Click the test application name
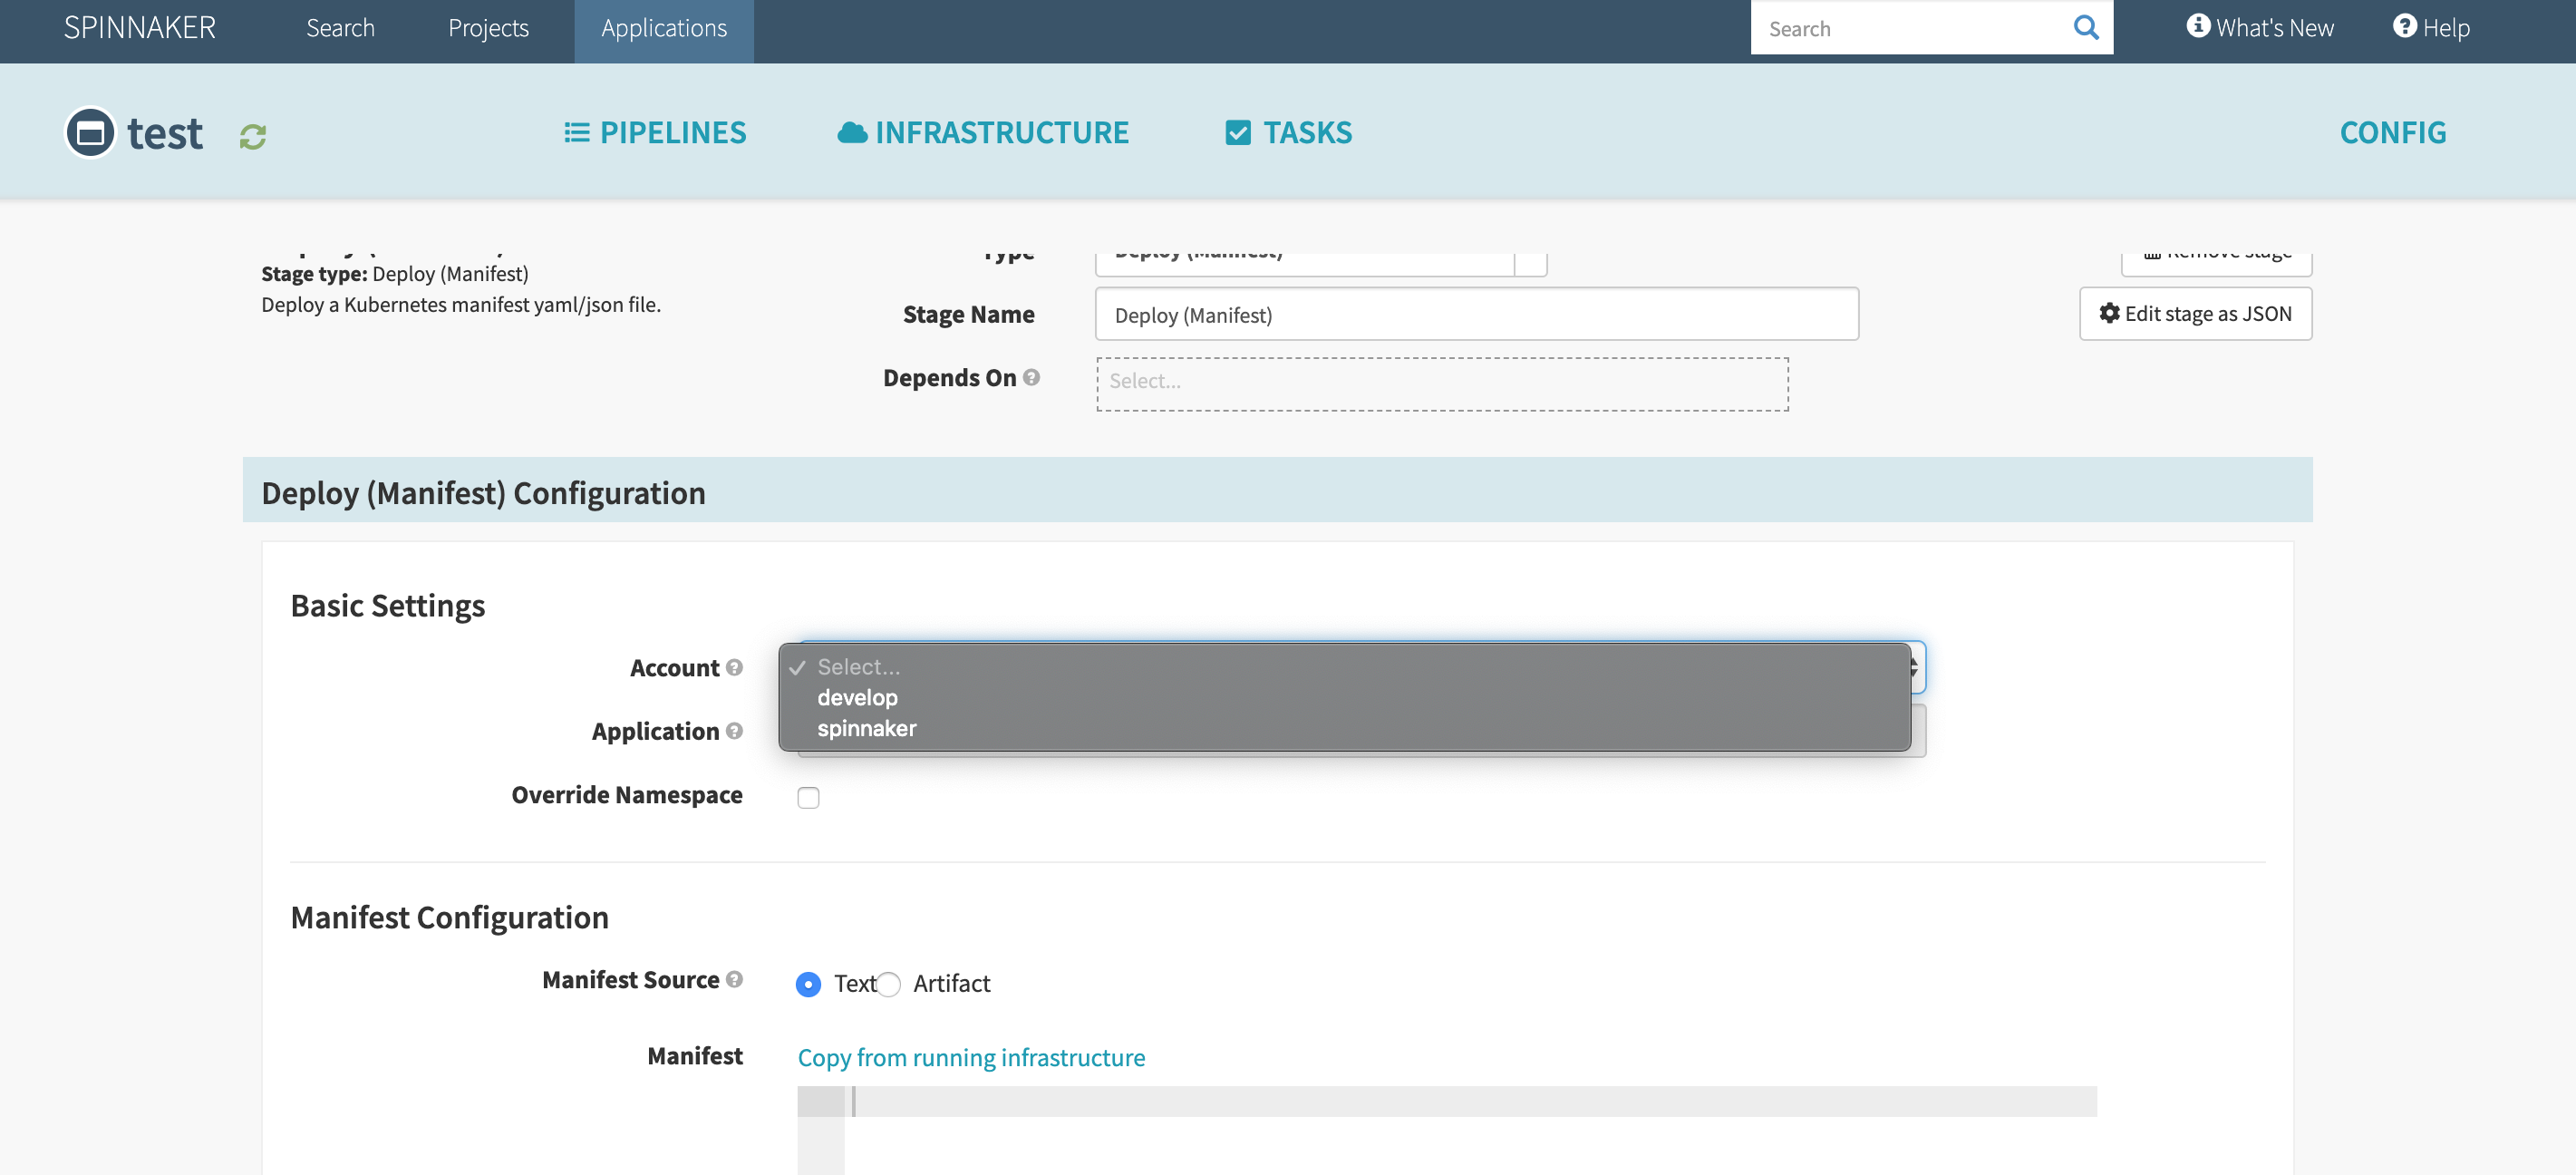The image size is (2576, 1175). (165, 133)
